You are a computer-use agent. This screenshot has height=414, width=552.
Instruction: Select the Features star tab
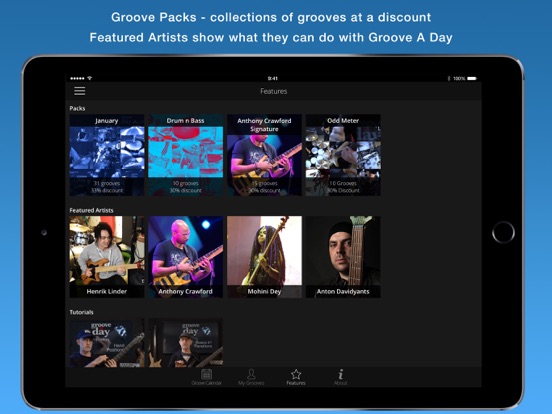[296, 377]
